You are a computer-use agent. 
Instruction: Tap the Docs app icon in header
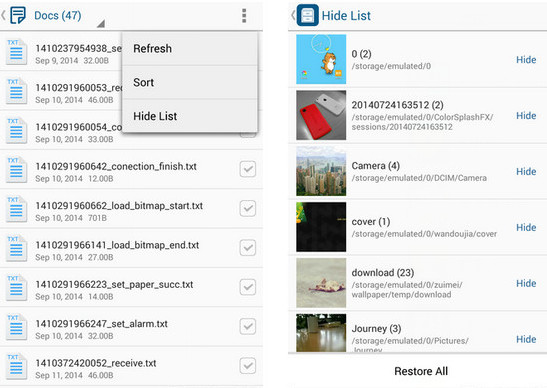coord(18,15)
